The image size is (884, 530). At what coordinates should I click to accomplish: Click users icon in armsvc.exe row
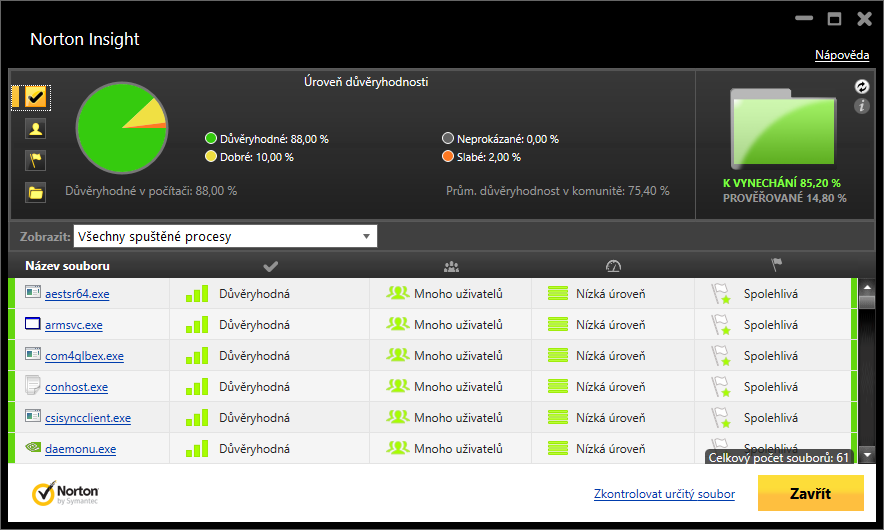click(397, 324)
